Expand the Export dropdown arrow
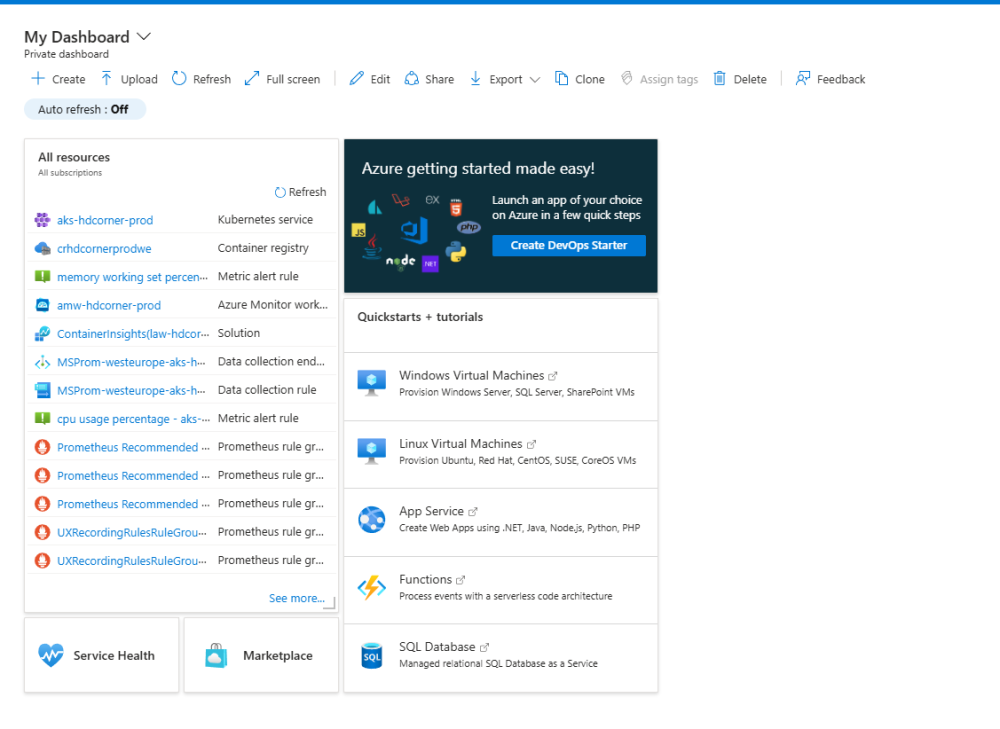This screenshot has width=1000, height=729. 535,80
